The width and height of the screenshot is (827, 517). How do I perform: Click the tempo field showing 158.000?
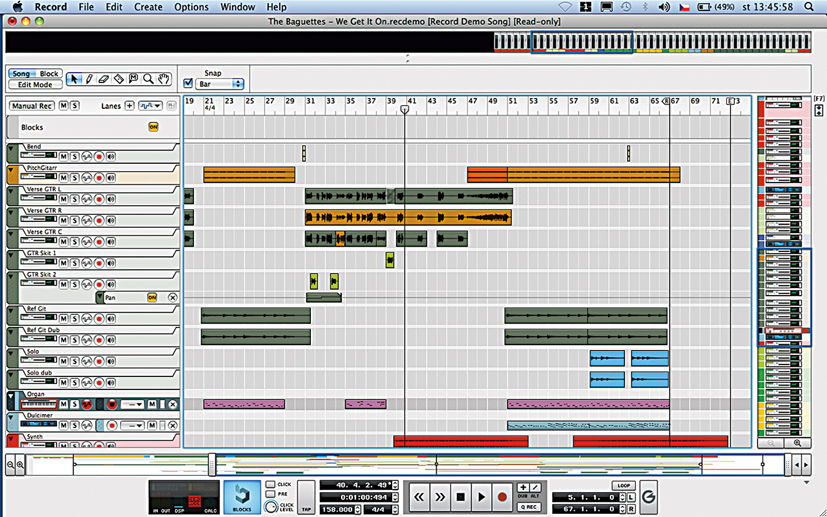tap(337, 510)
